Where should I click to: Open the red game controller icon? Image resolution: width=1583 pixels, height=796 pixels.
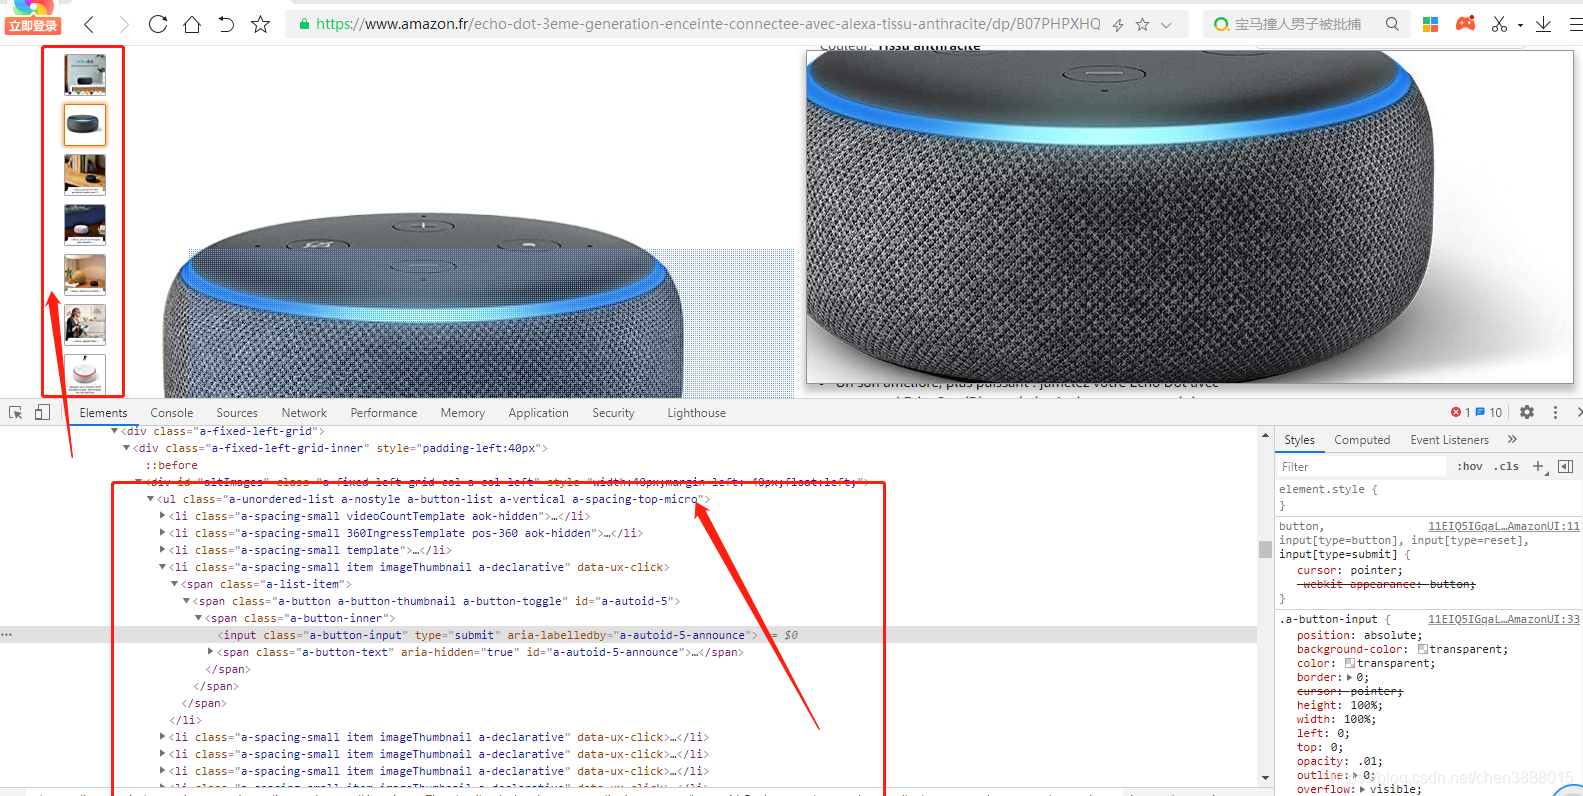pyautogui.click(x=1466, y=23)
